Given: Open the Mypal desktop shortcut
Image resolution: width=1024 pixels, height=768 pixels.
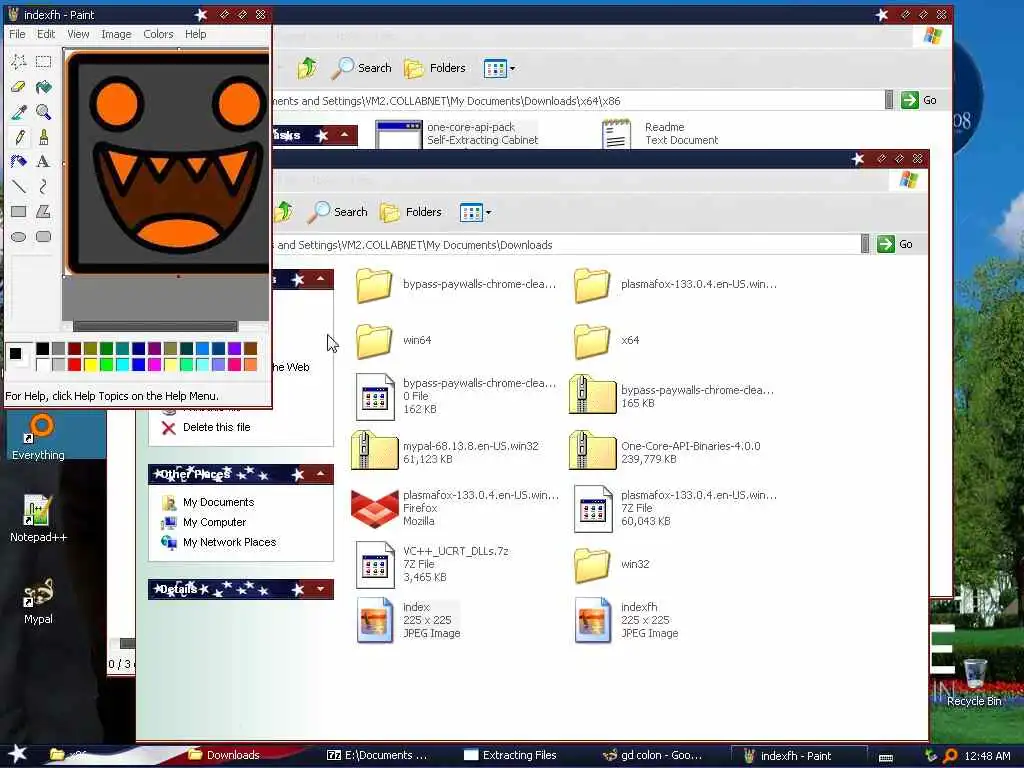Looking at the screenshot, I should pos(39,601).
